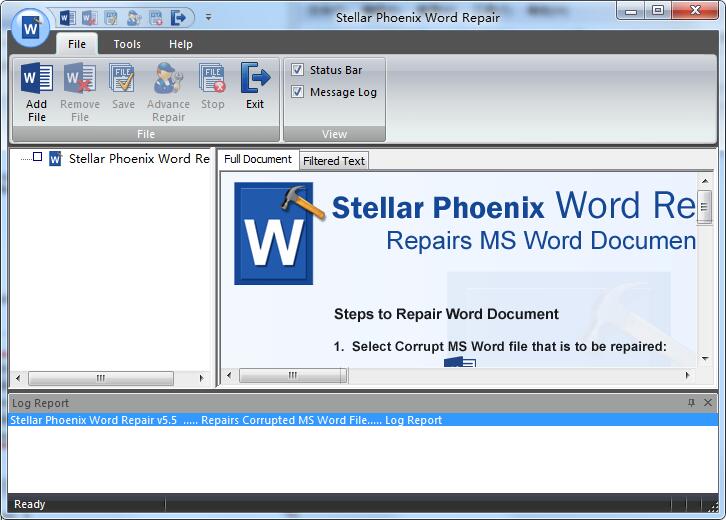Click the tree panel horizontal scrollbar thumb
The image size is (726, 520).
(x=100, y=378)
